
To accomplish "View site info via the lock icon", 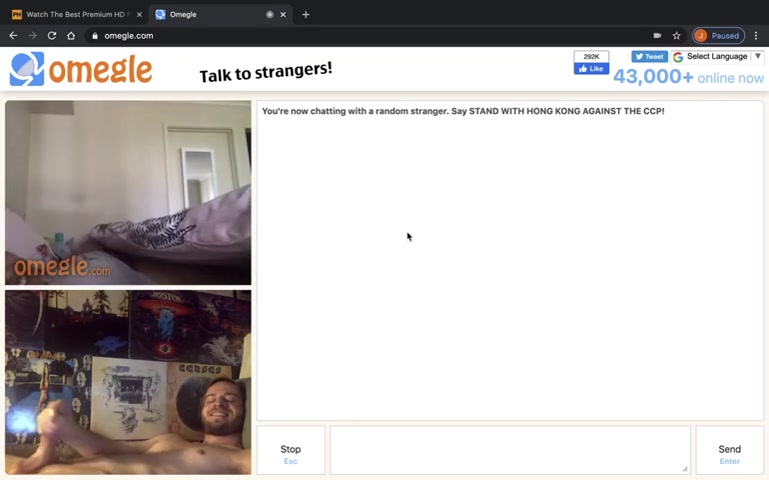I will tap(95, 36).
